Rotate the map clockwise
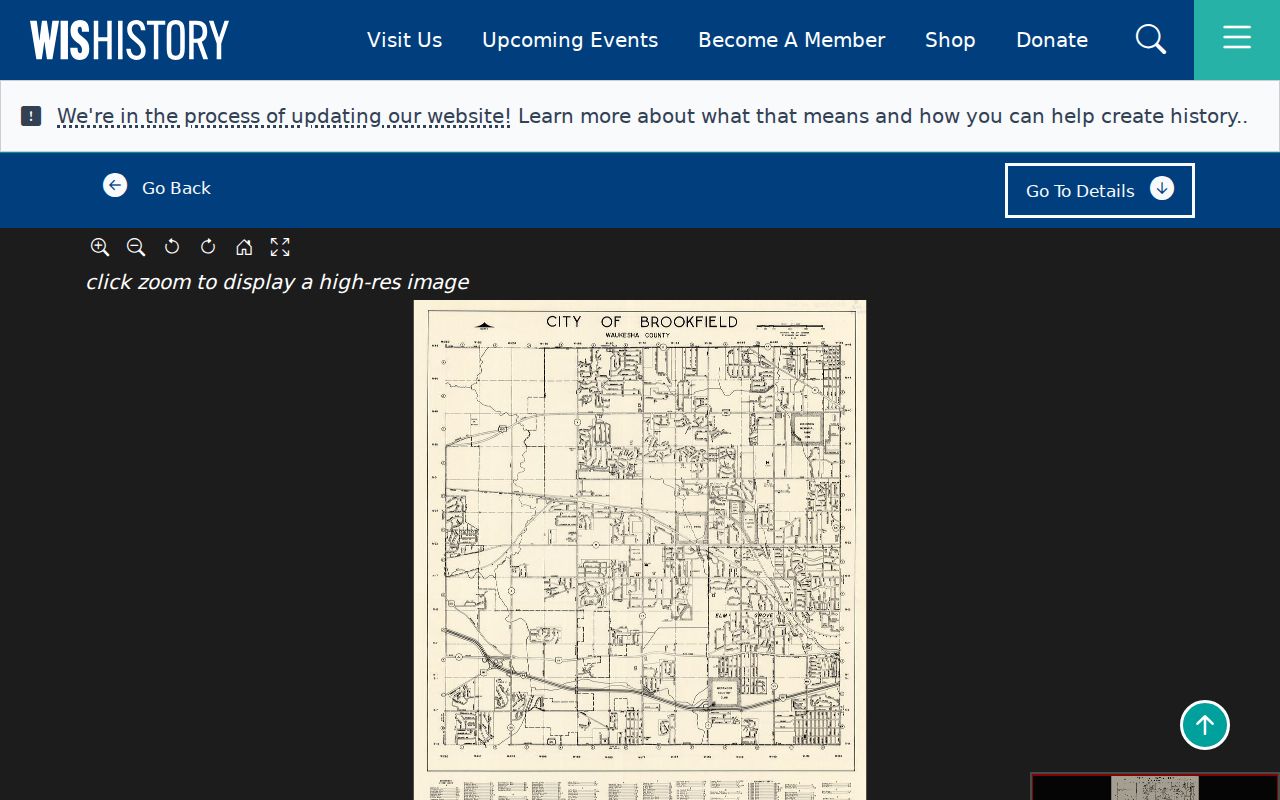Screen dimensions: 1280x800 tap(208, 247)
